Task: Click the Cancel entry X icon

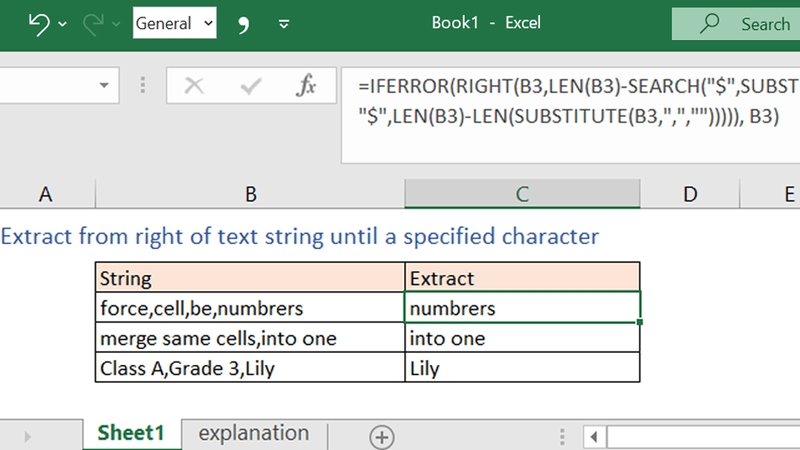Action: point(194,85)
